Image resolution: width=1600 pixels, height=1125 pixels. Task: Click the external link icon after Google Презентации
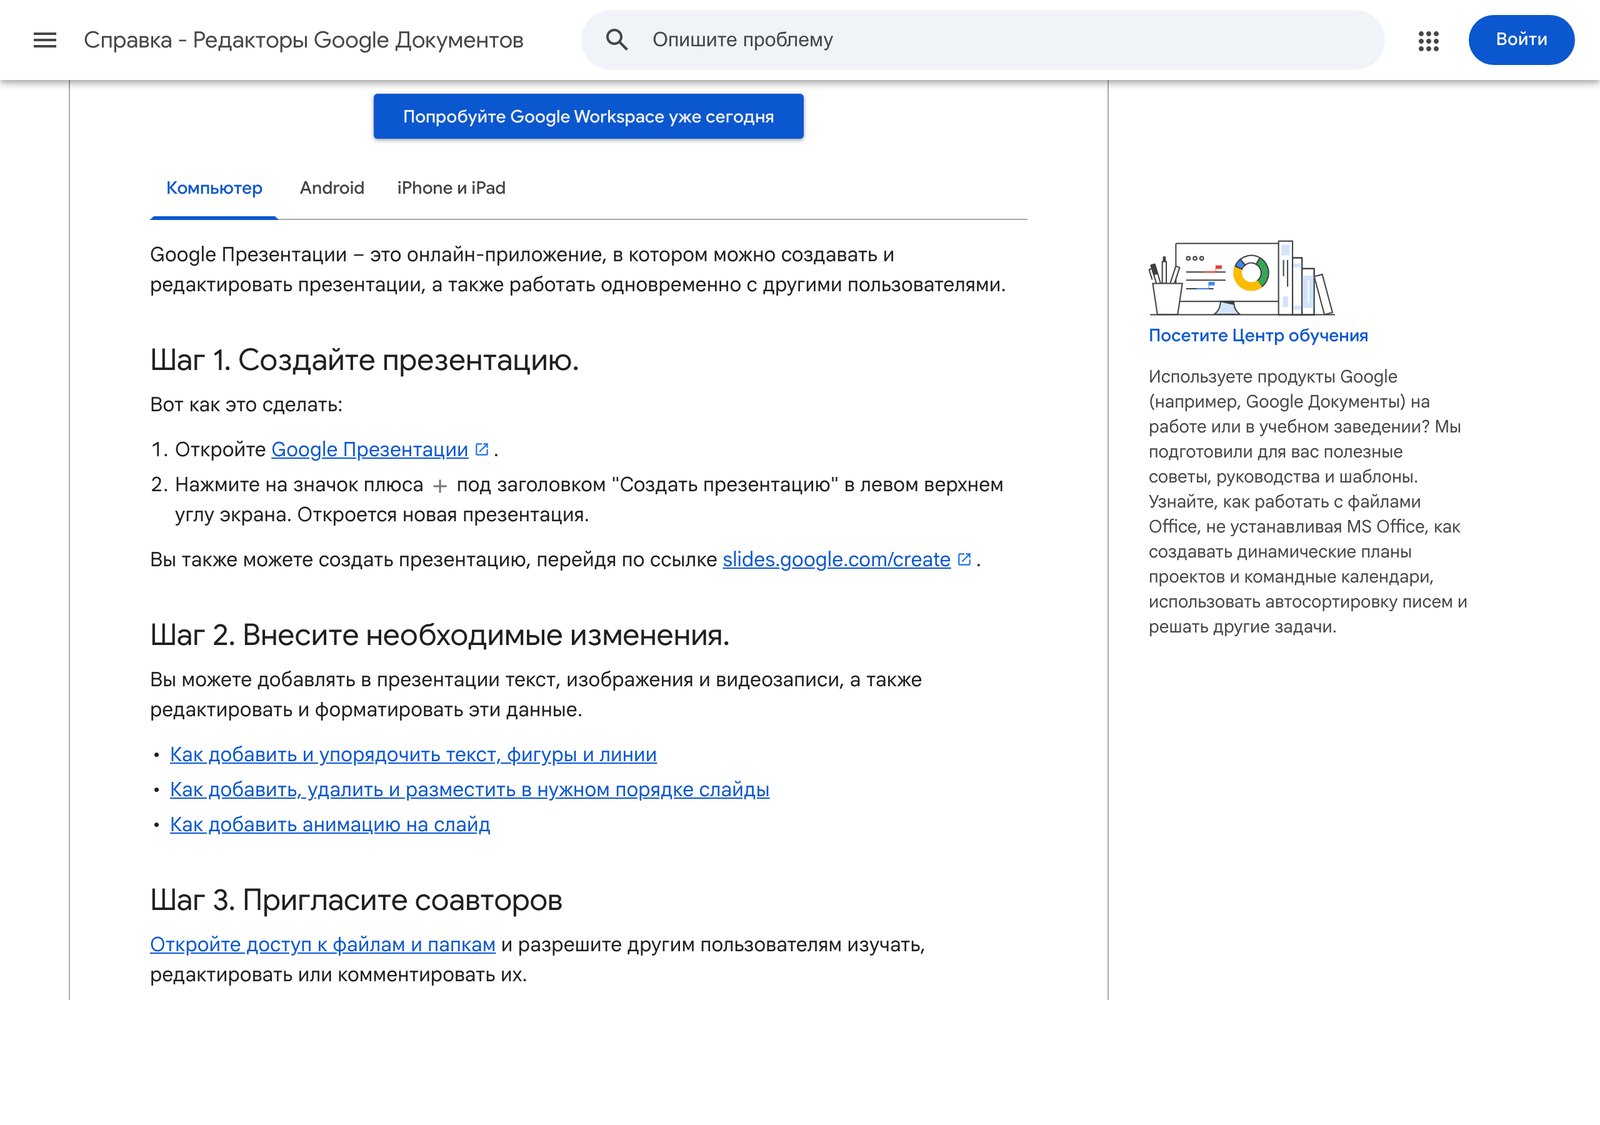click(482, 449)
